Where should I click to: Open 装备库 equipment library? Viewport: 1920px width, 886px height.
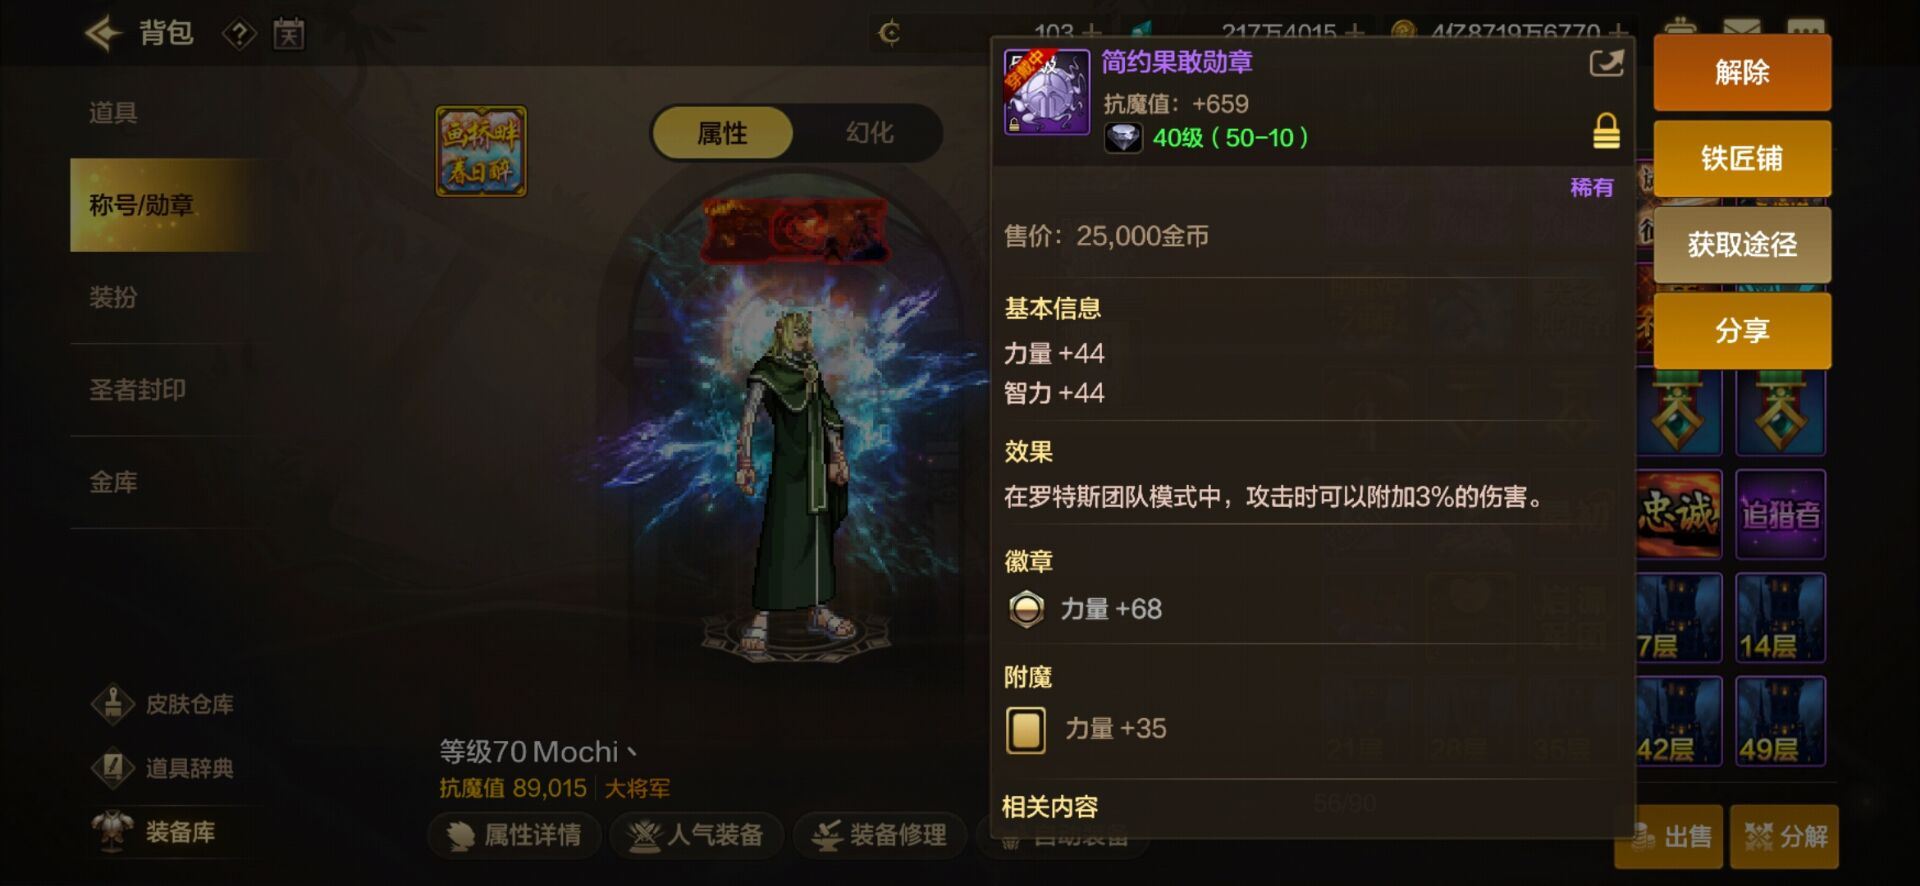[155, 832]
